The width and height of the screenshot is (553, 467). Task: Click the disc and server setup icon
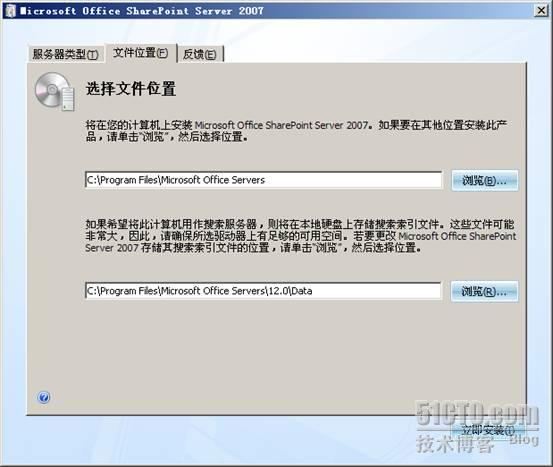point(55,91)
